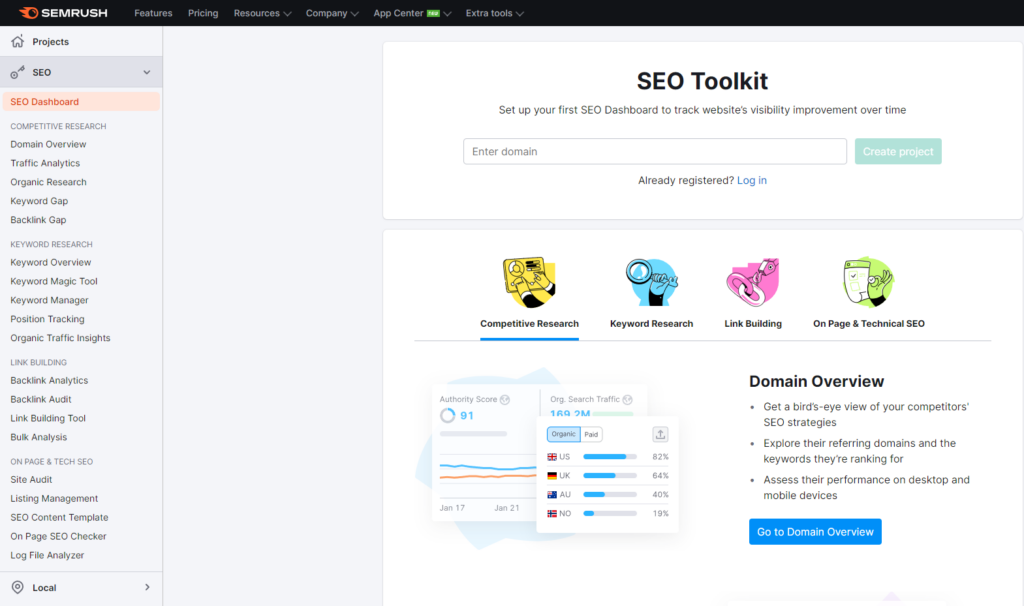Click the AU traffic percentage bar
This screenshot has height=606, width=1024.
(x=609, y=494)
